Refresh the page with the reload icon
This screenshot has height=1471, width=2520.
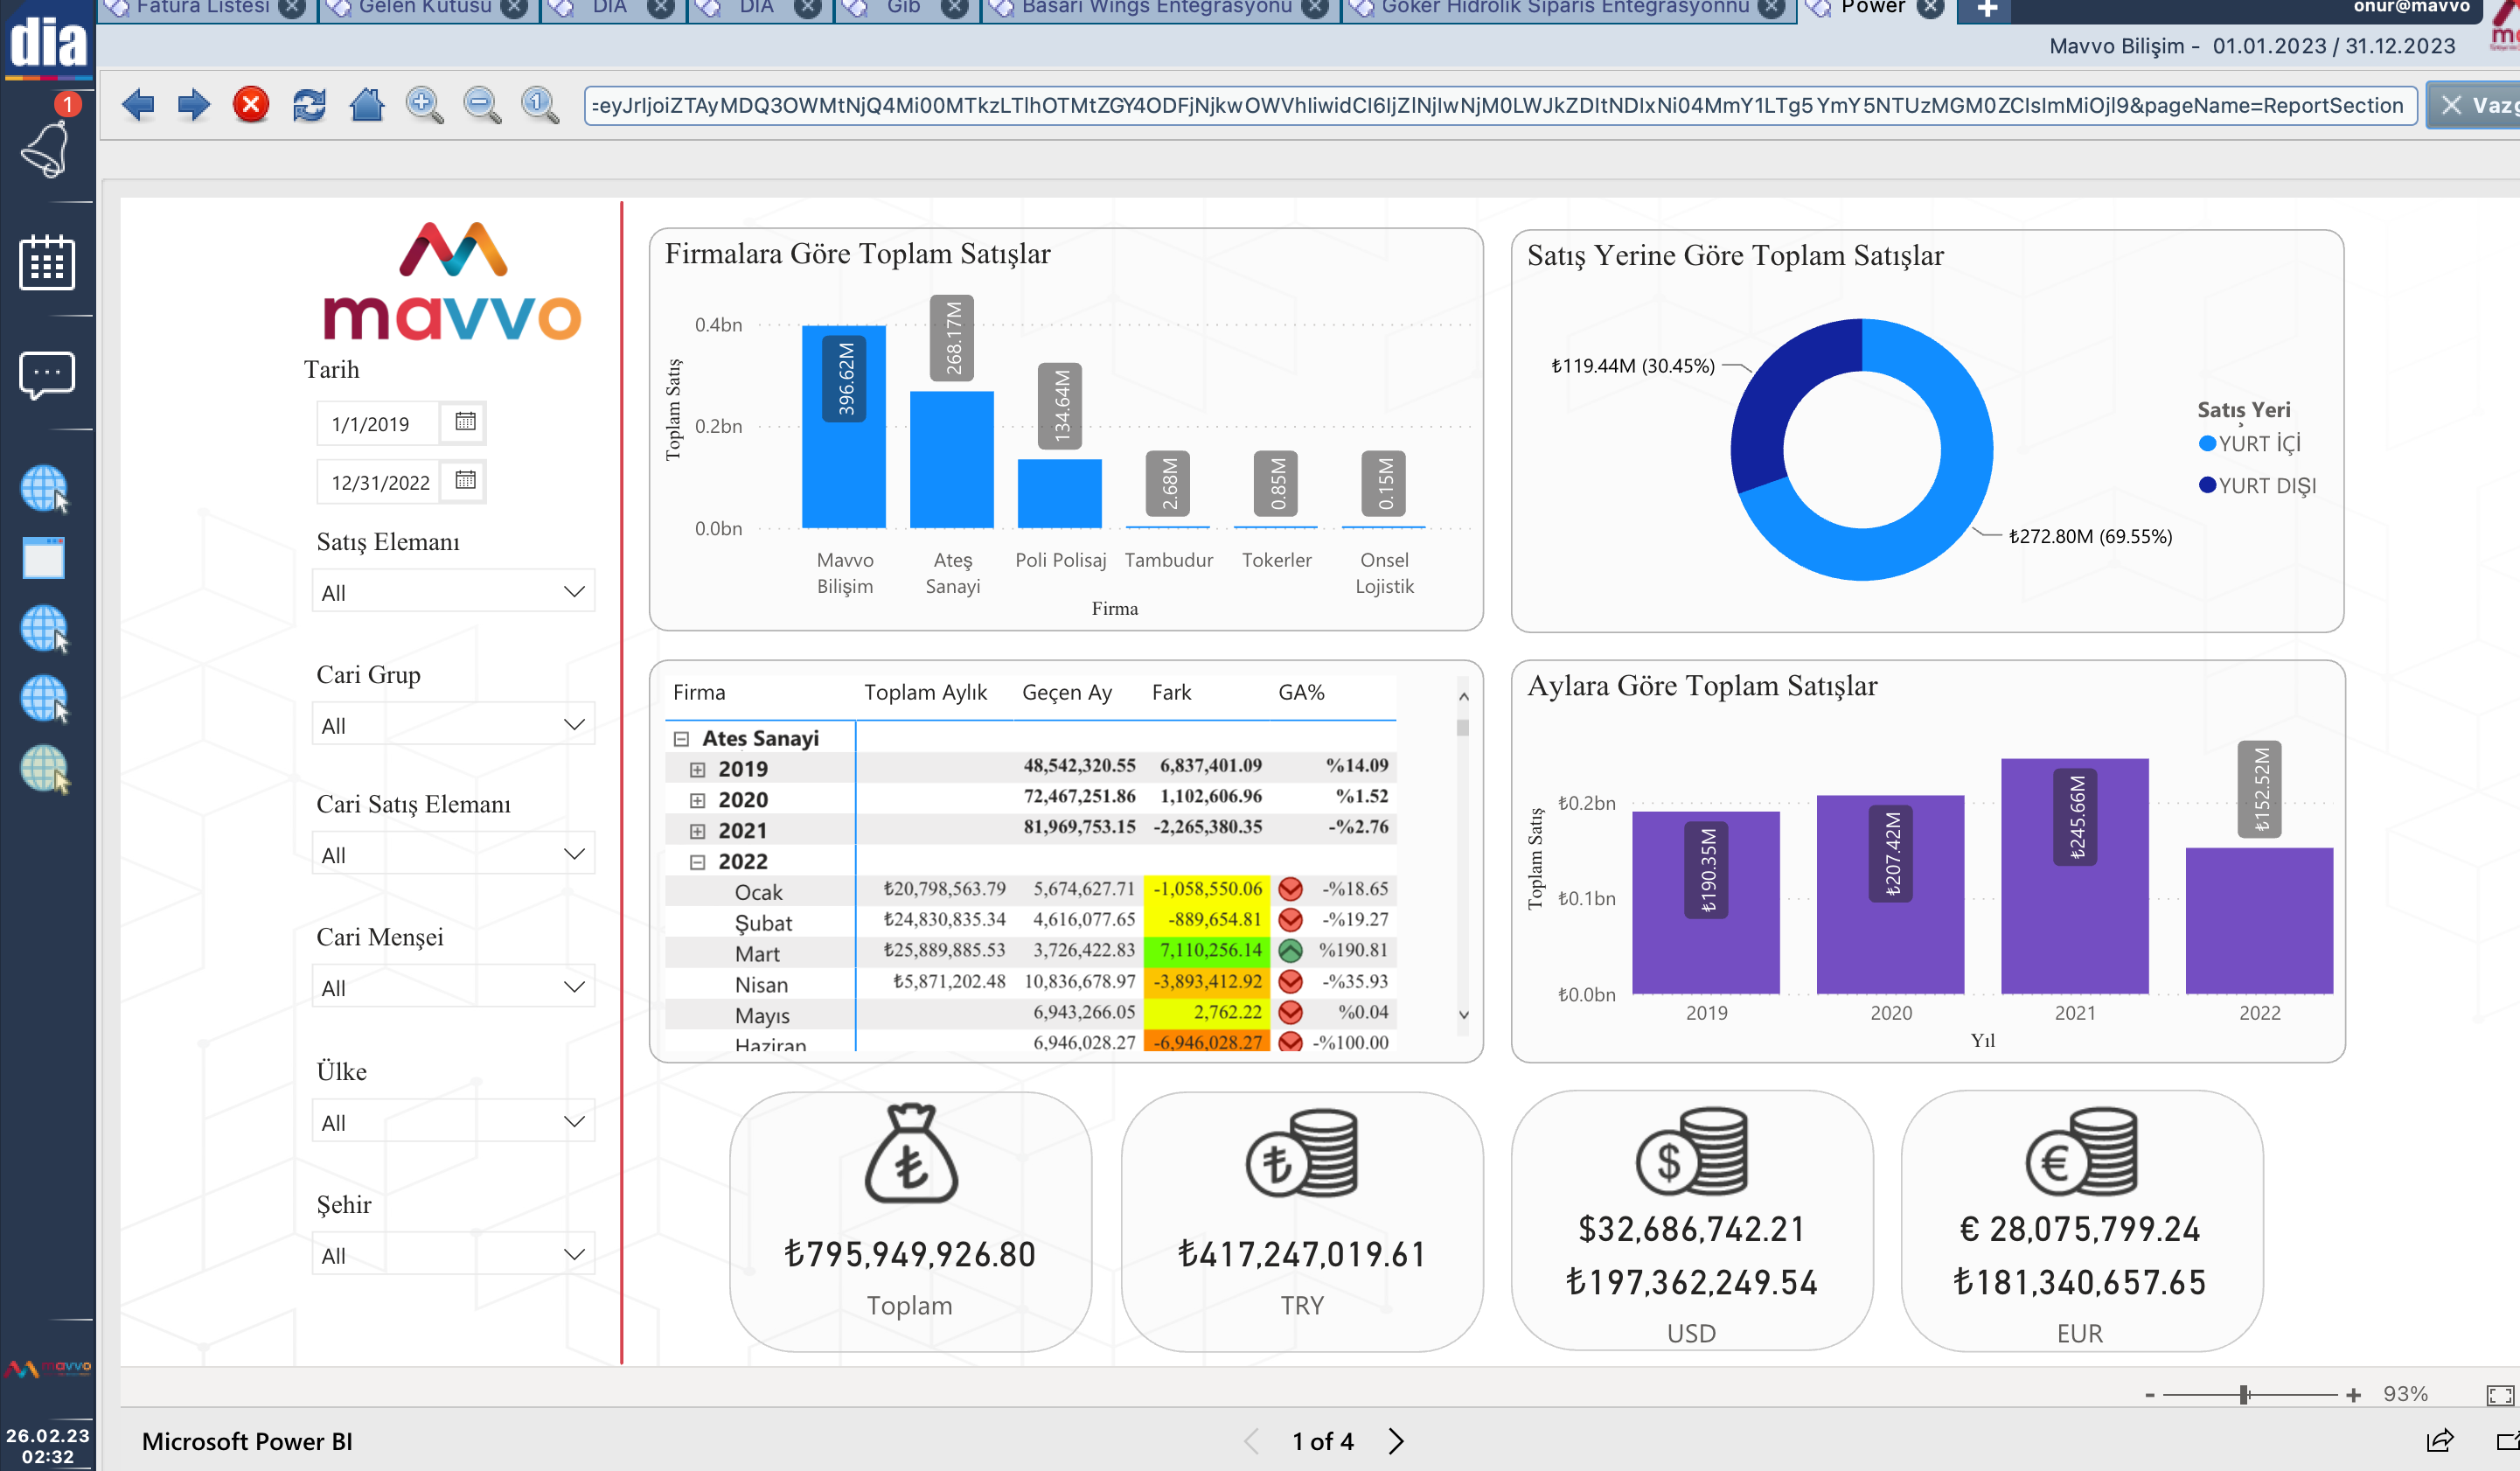309,105
